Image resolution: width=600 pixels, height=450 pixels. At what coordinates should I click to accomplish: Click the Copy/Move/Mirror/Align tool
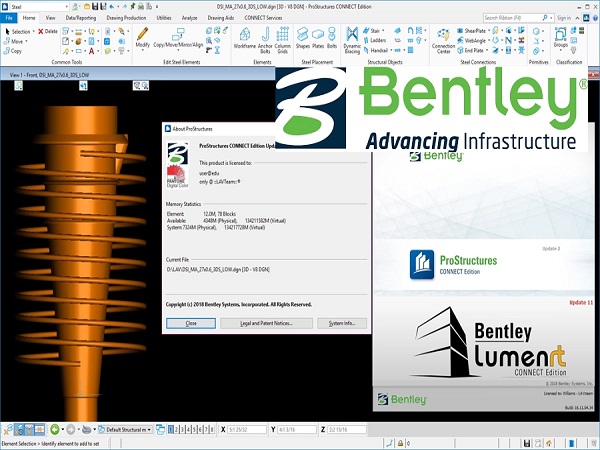coord(178,38)
